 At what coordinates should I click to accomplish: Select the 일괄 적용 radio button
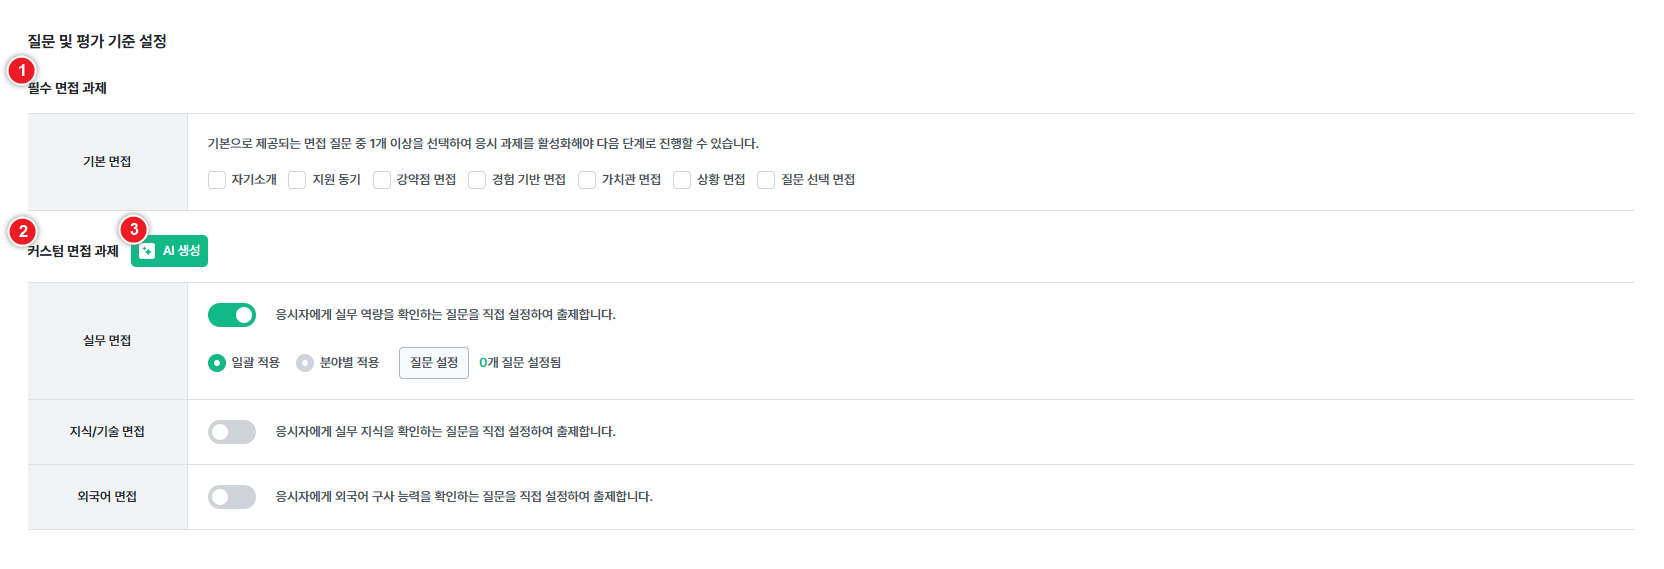[217, 363]
